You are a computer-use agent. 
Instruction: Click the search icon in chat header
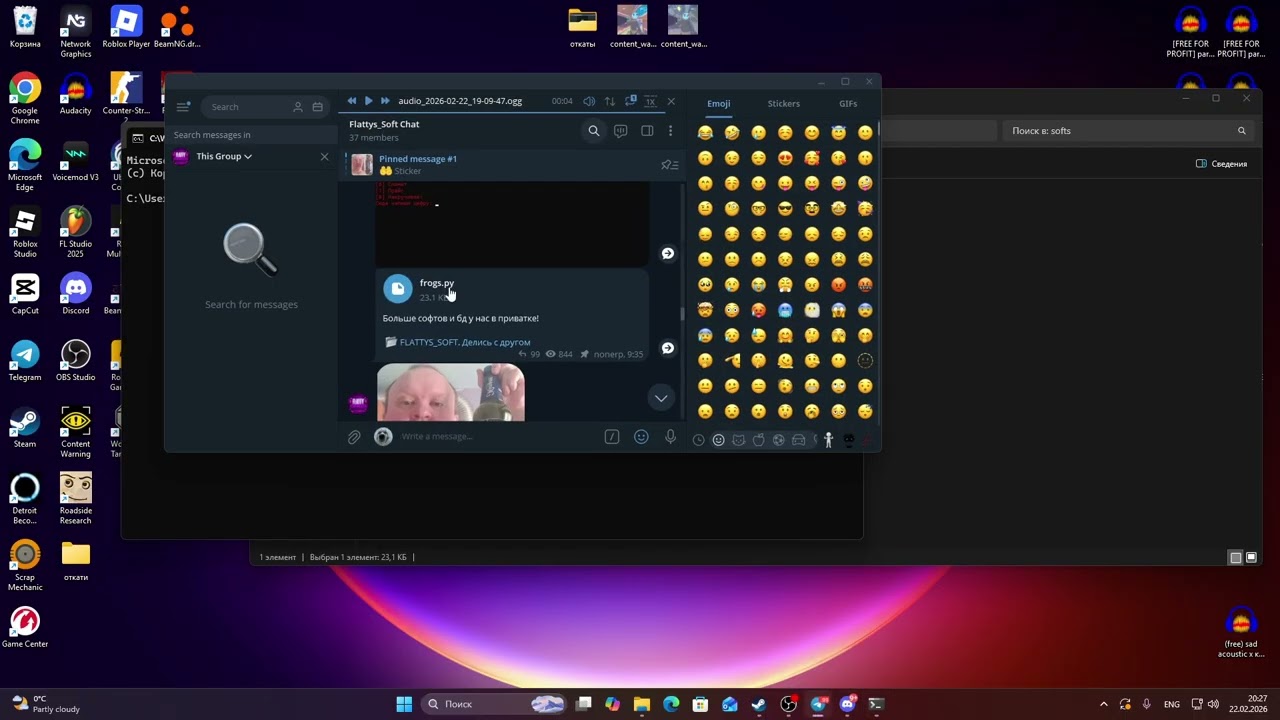coord(594,131)
